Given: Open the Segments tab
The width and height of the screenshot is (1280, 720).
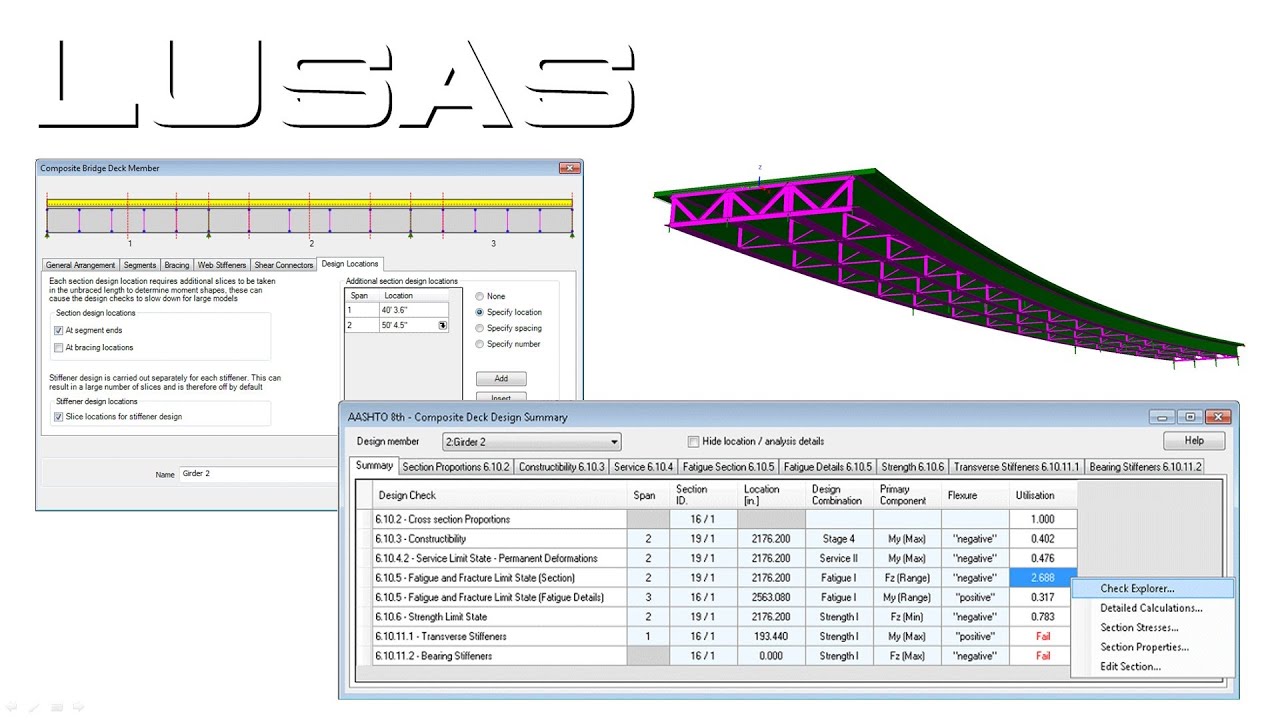Looking at the screenshot, I should [140, 265].
